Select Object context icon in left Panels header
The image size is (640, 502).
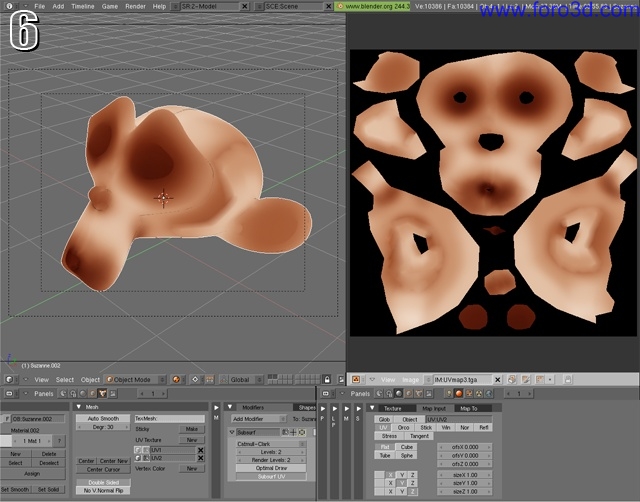point(93,393)
